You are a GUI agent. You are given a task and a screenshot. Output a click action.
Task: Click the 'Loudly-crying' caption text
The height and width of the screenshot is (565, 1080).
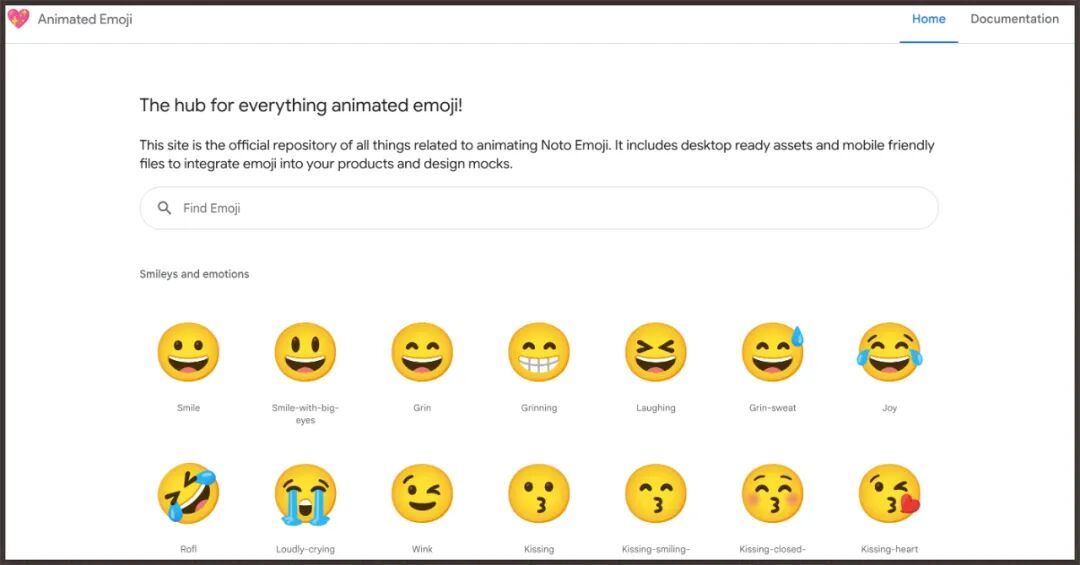[x=305, y=549]
